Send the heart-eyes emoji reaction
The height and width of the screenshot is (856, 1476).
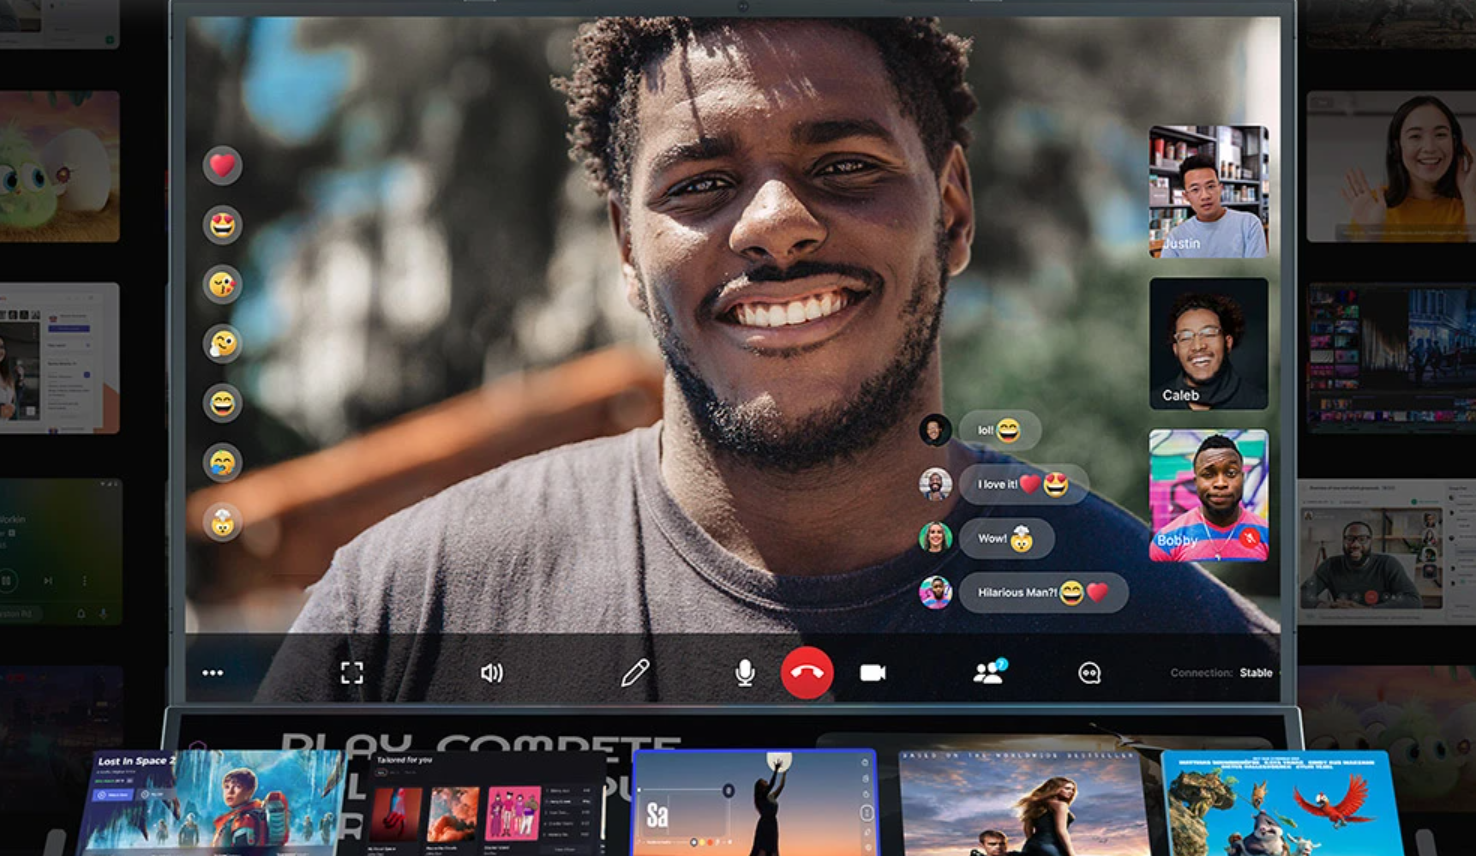point(222,225)
